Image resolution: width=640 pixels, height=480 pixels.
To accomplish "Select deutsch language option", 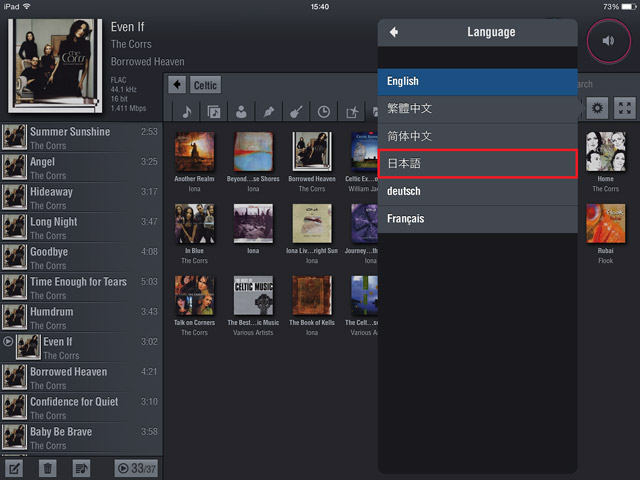I will click(x=477, y=191).
